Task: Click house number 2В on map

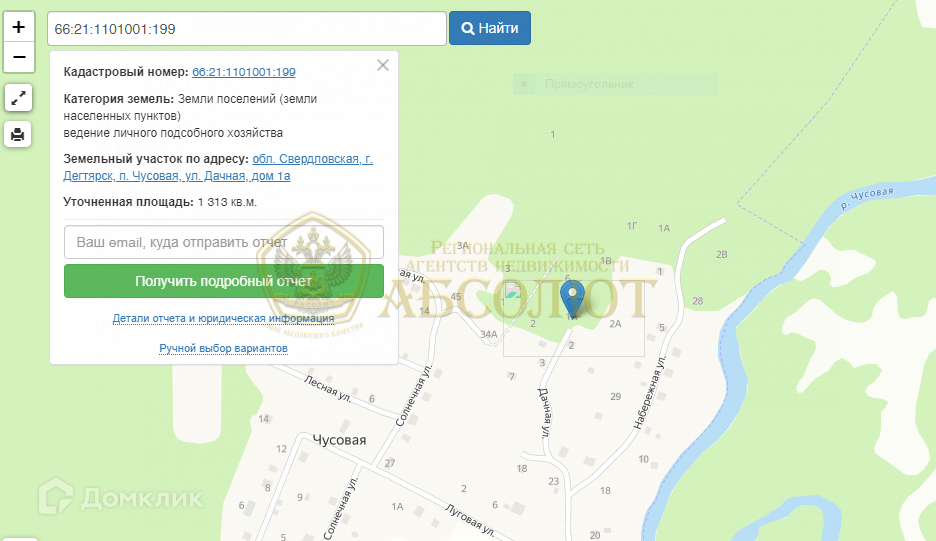Action: pyautogui.click(x=722, y=254)
